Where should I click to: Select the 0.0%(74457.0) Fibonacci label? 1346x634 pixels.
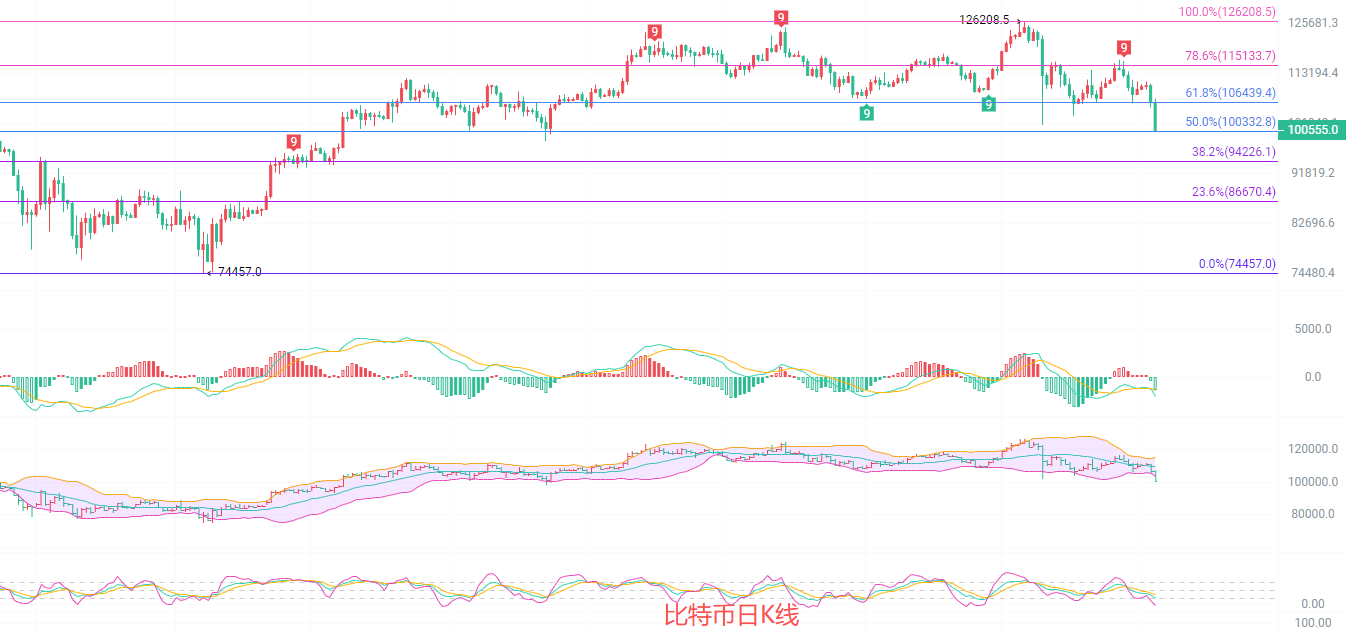(x=1236, y=264)
